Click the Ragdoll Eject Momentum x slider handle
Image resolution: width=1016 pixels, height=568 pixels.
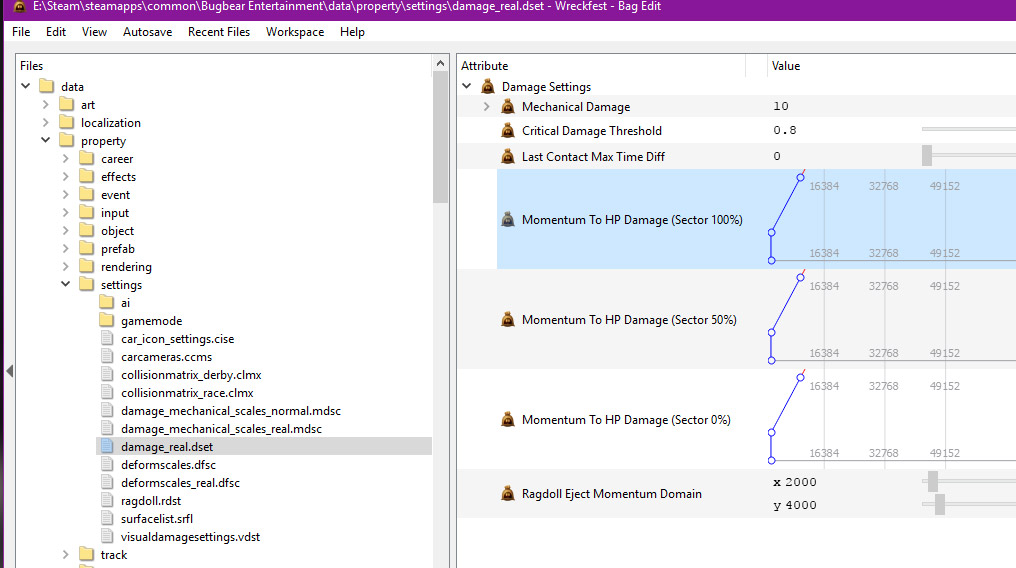coord(933,481)
